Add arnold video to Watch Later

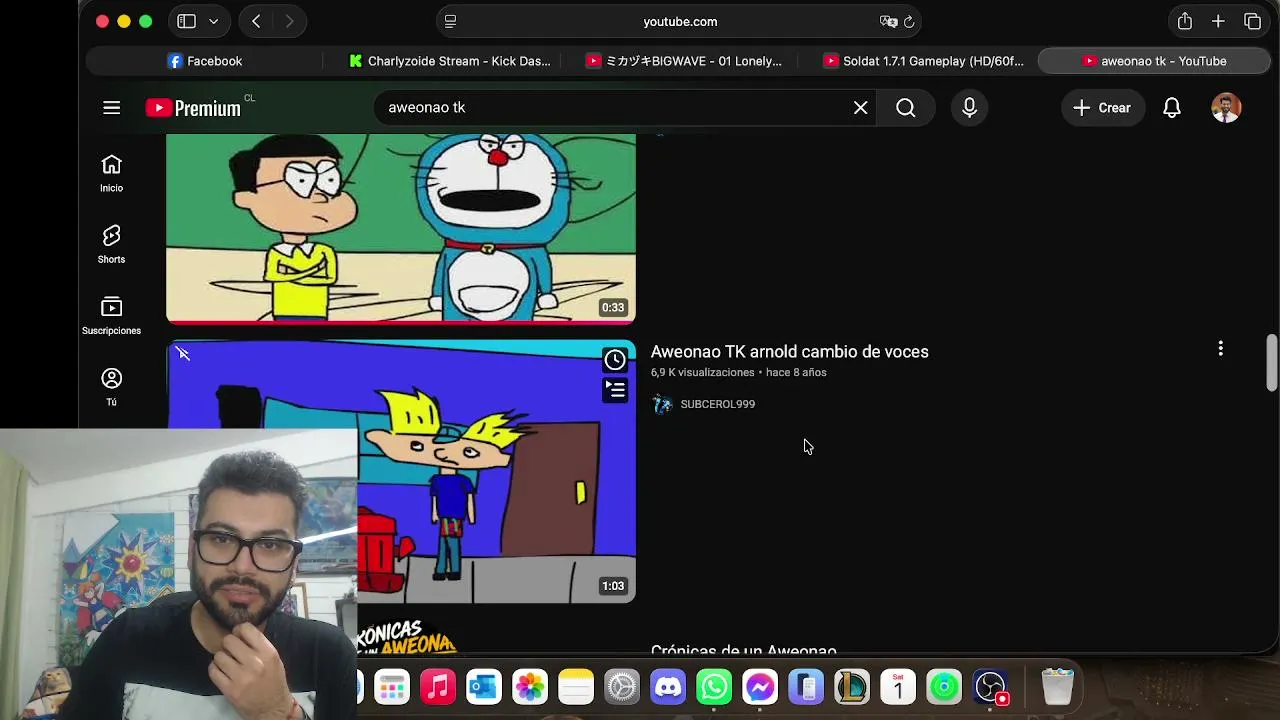[x=615, y=360]
